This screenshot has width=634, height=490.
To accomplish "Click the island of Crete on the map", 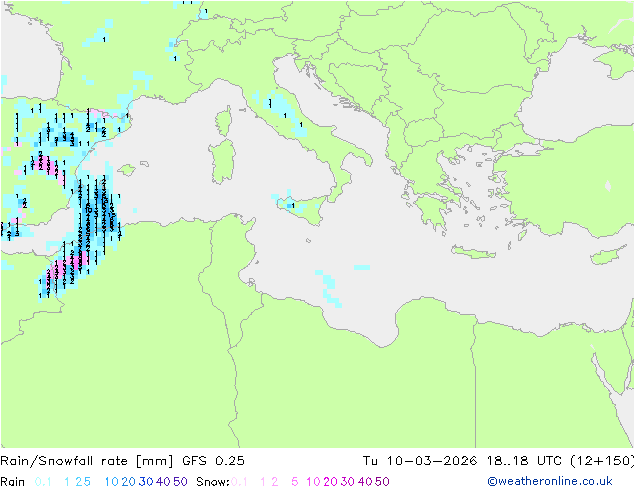I will [x=473, y=252].
